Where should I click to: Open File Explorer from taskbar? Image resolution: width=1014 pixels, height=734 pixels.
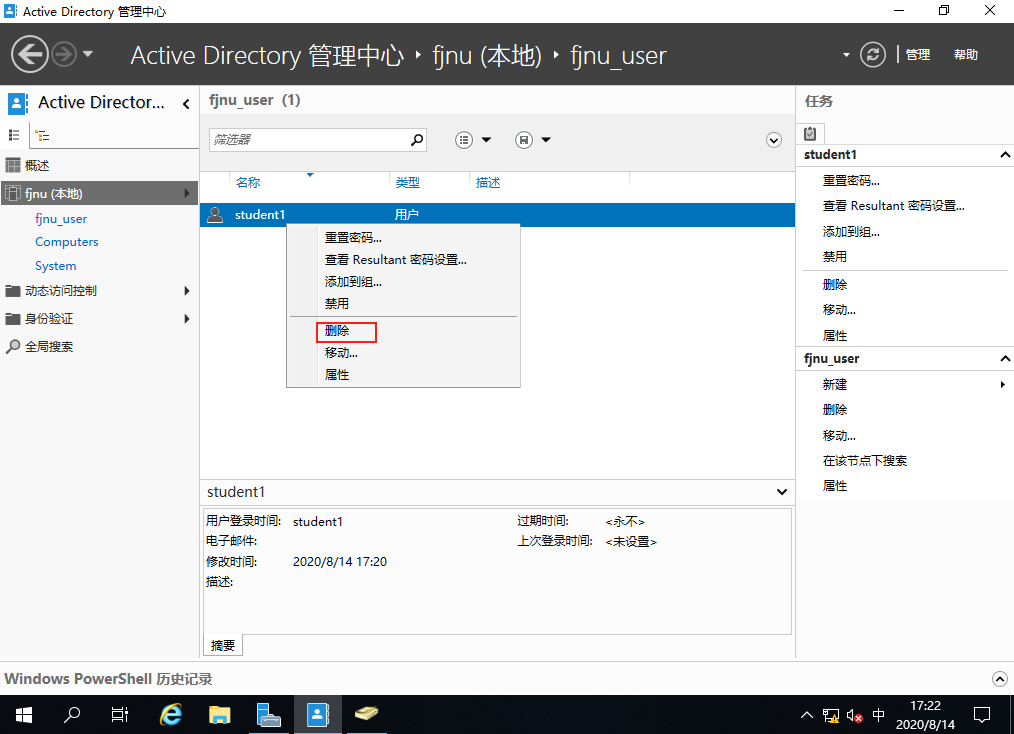[x=220, y=715]
